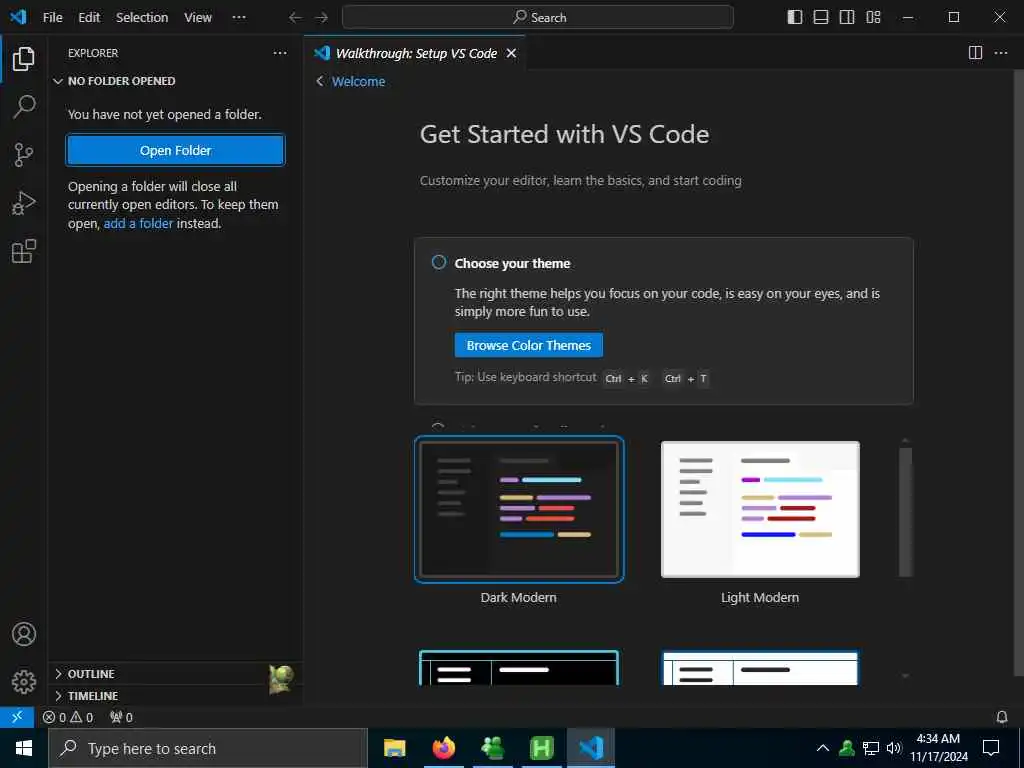Click the taskbar clock showing 4:34 AM
1024x768 pixels.
[938, 748]
